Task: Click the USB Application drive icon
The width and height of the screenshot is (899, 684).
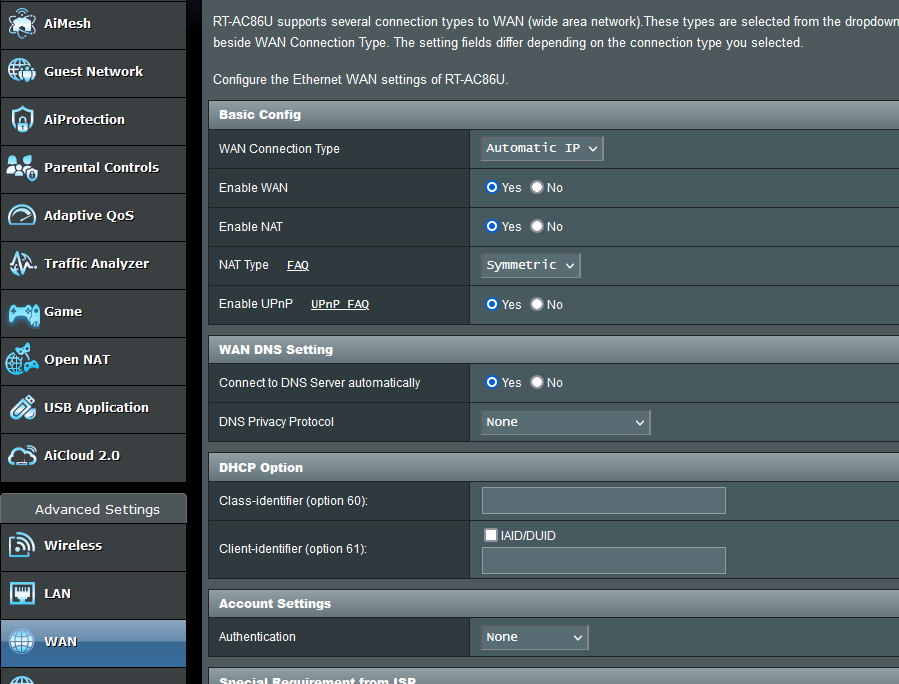Action: 23,408
